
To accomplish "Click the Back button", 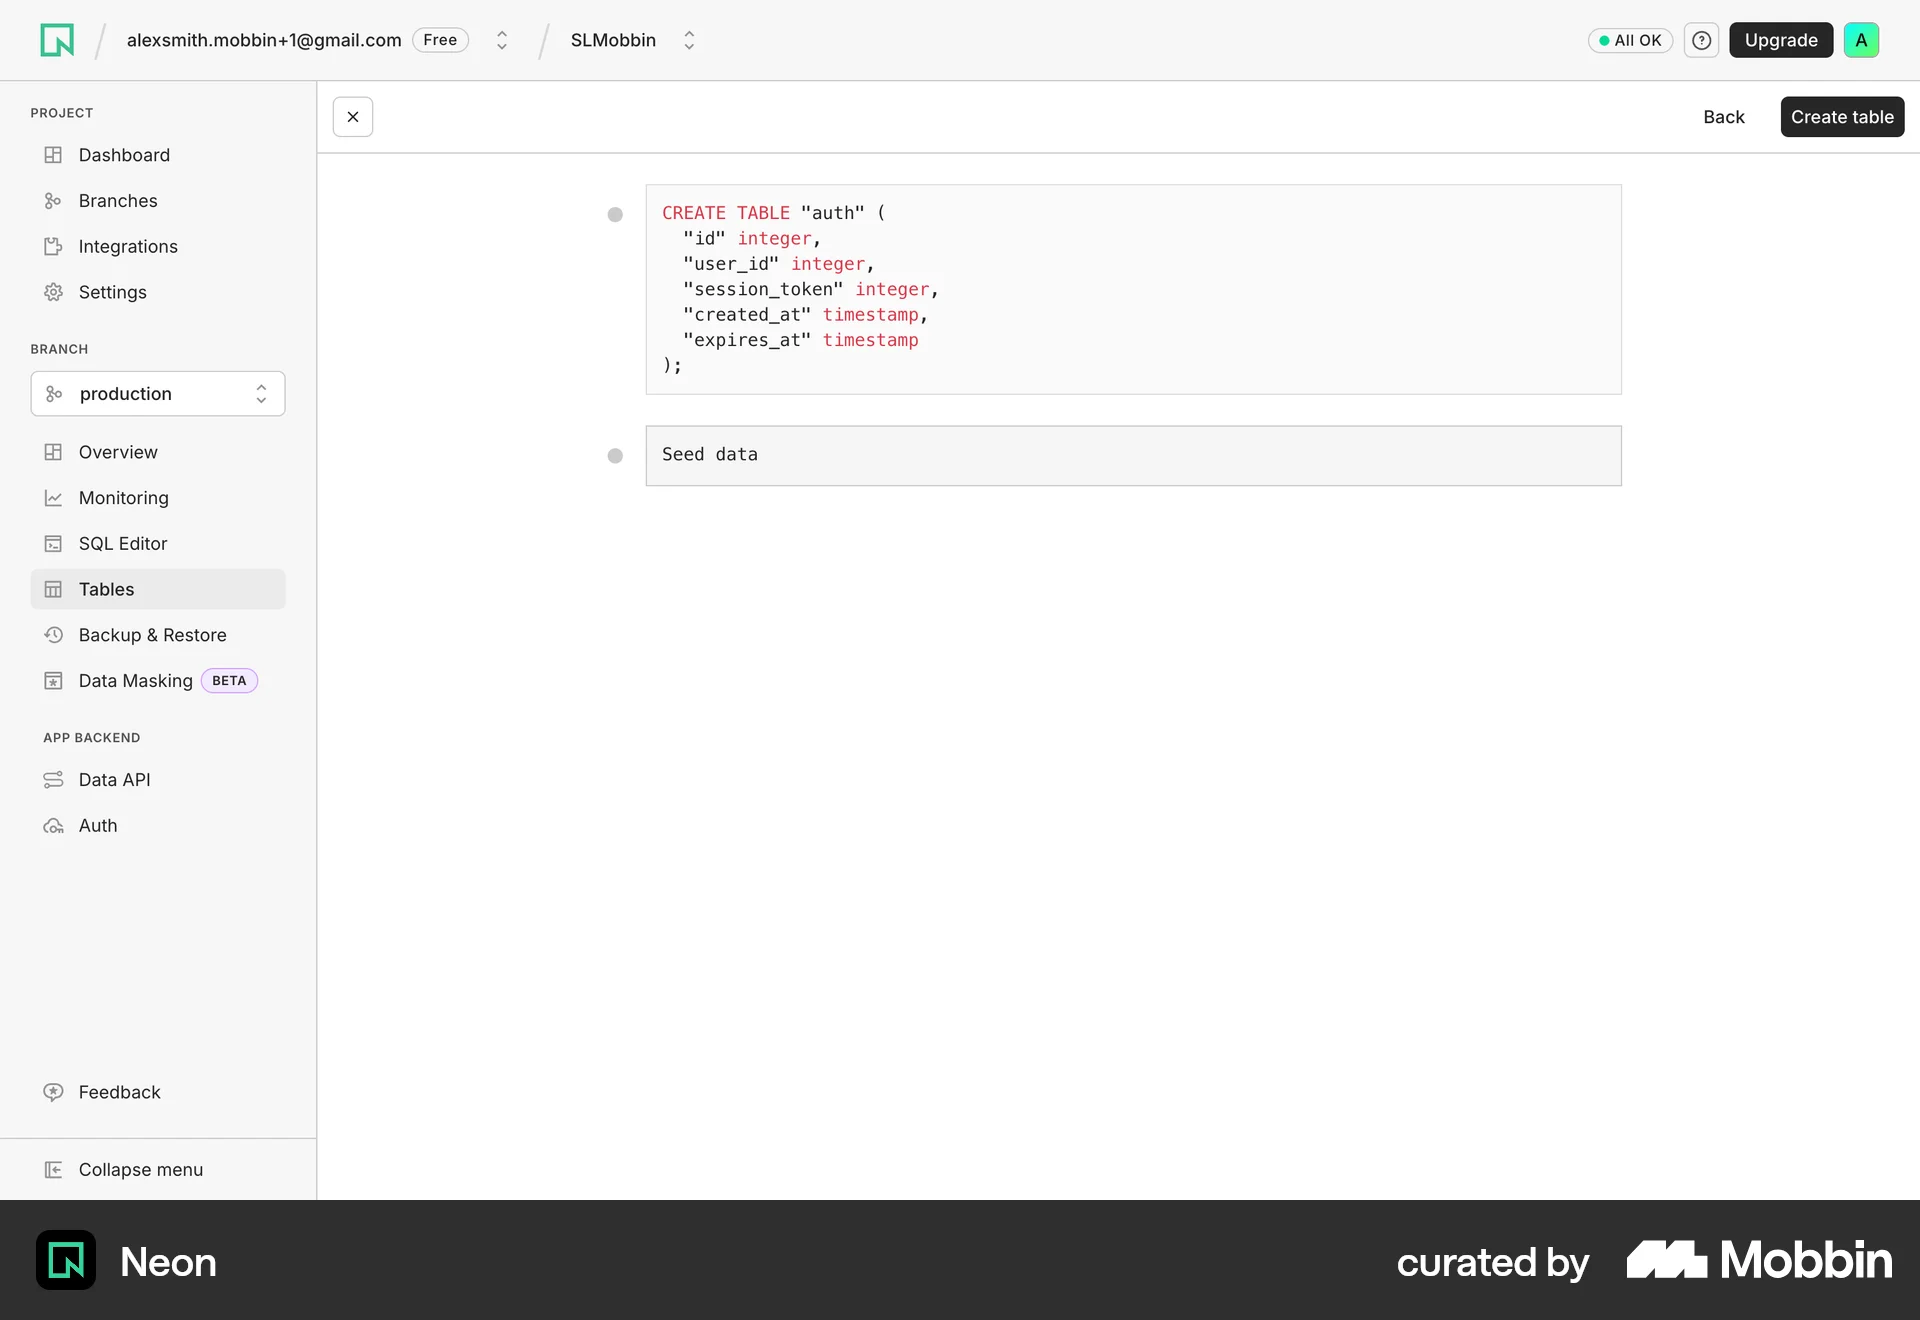I will [1724, 117].
